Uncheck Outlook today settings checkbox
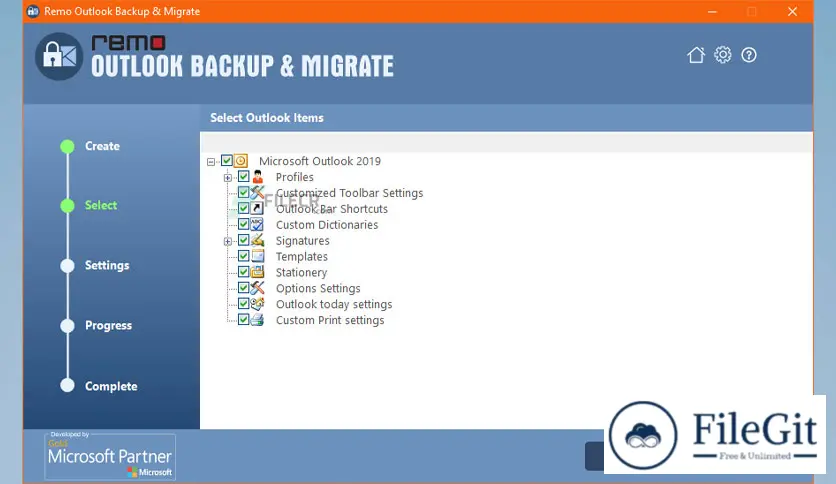 243,304
